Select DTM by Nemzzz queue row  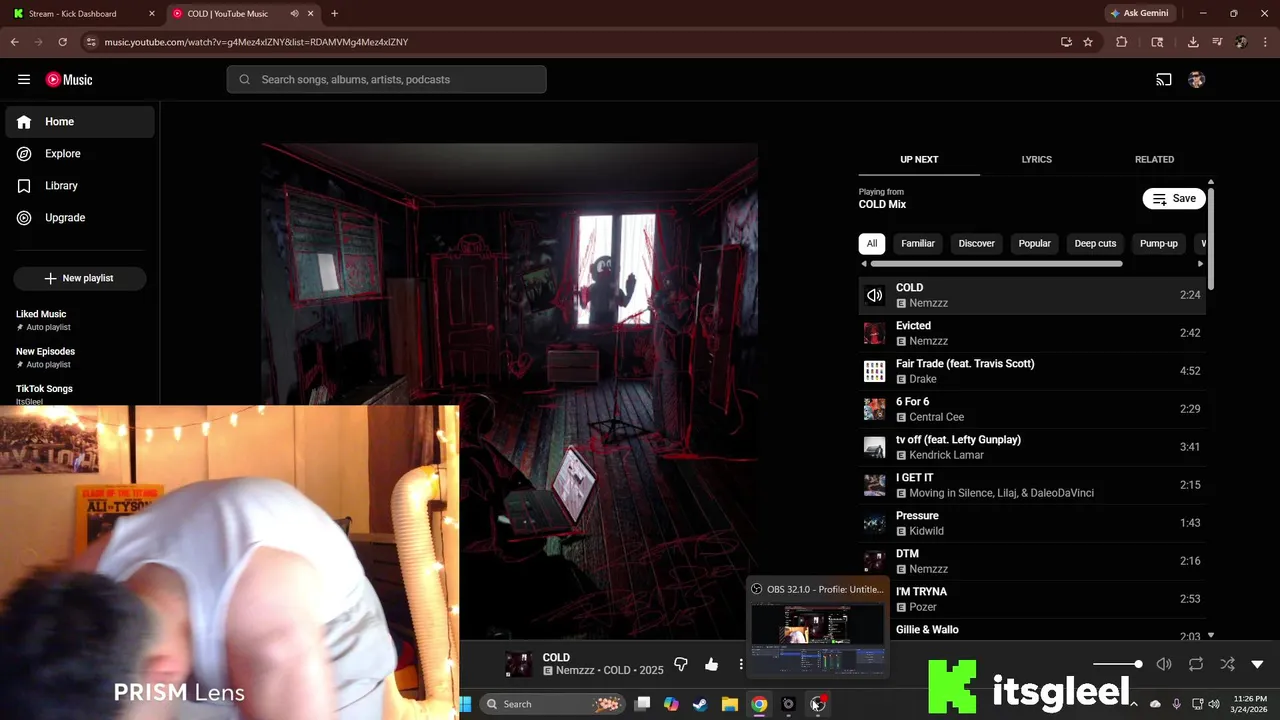pos(1032,561)
